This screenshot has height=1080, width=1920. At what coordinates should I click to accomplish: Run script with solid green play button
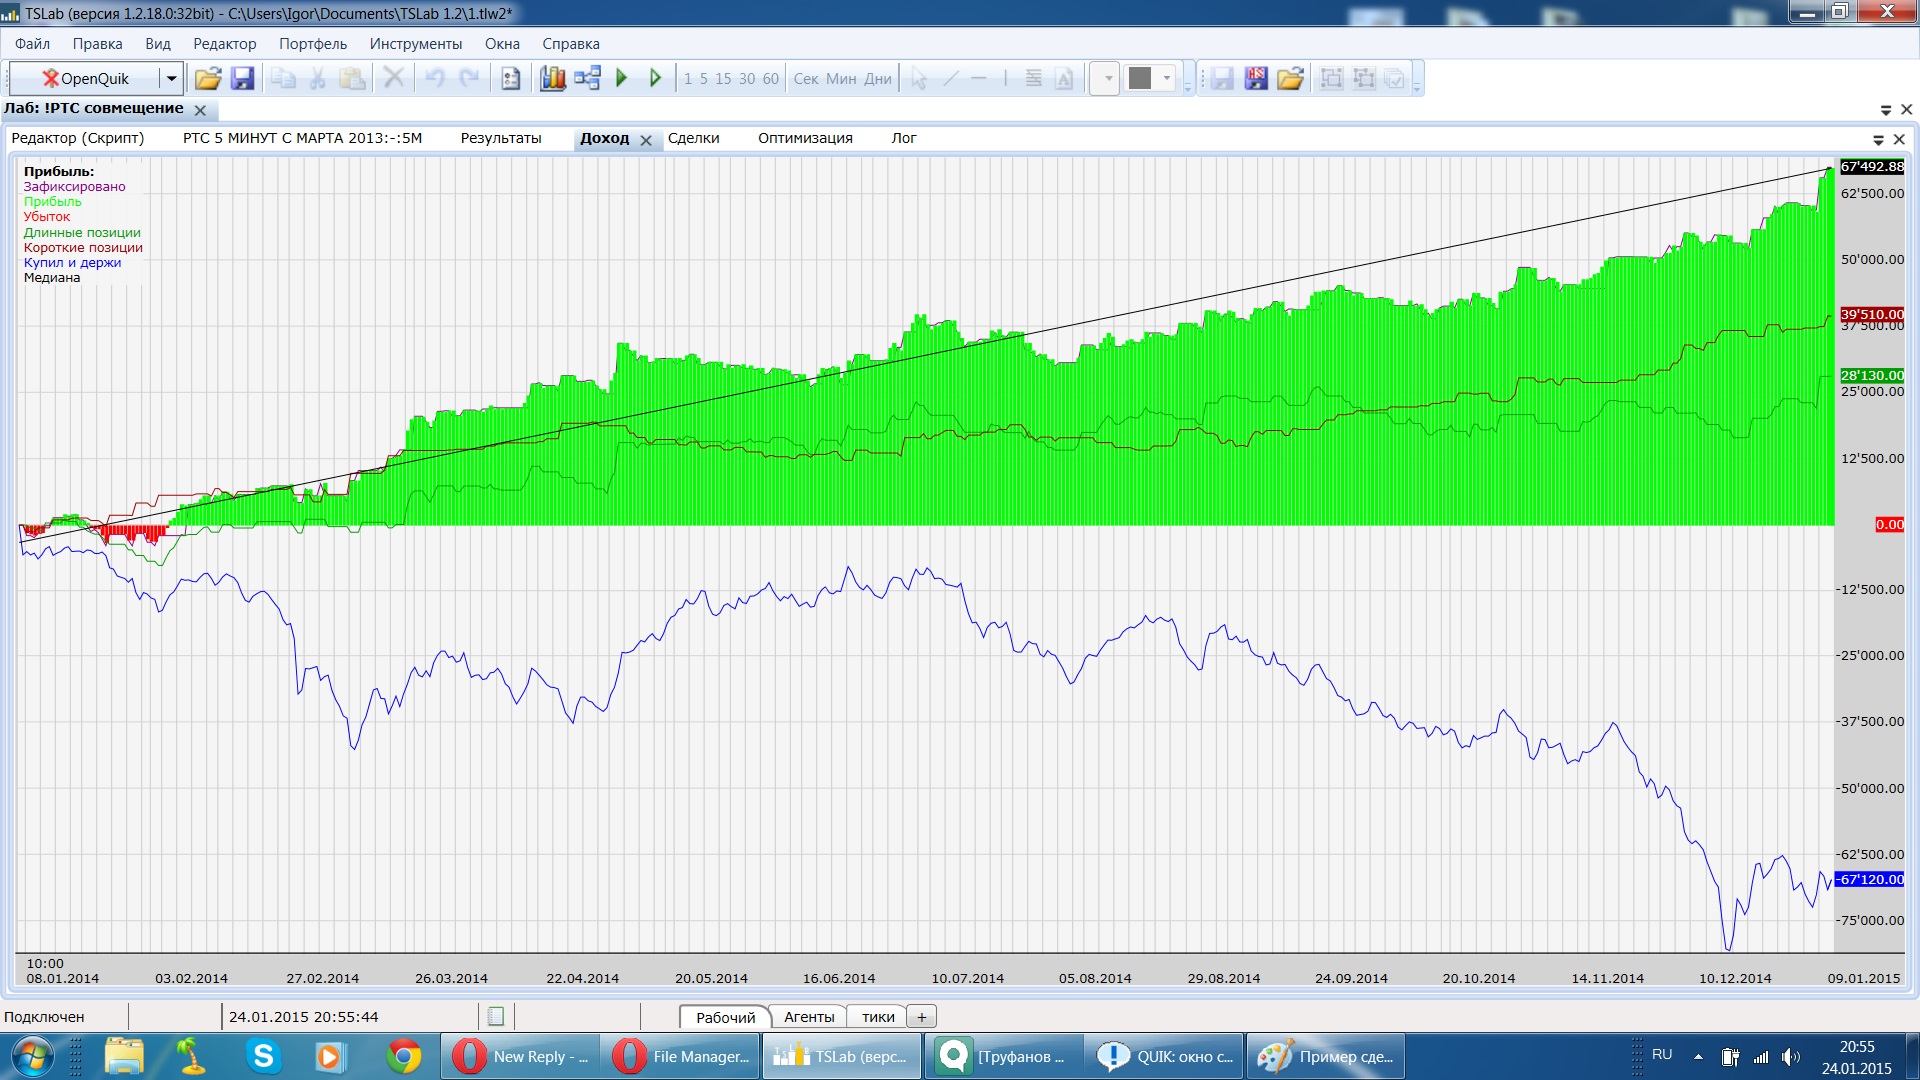[x=622, y=78]
